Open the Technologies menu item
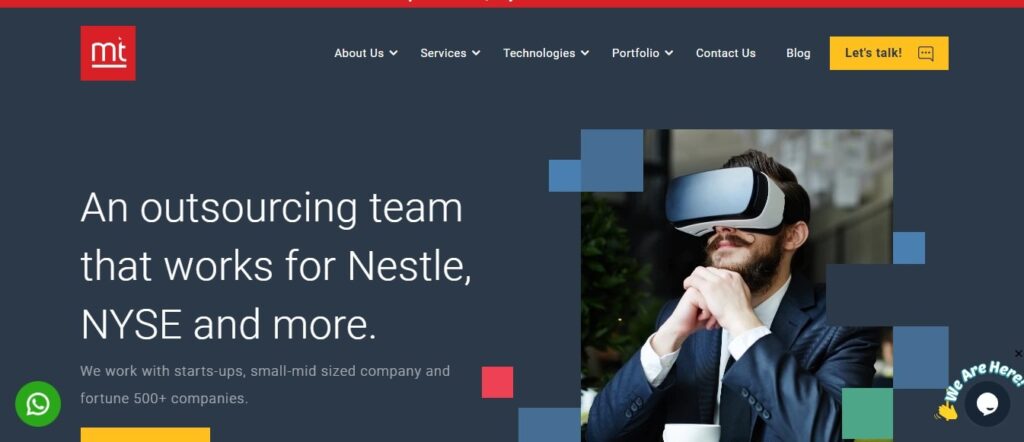 tap(539, 54)
